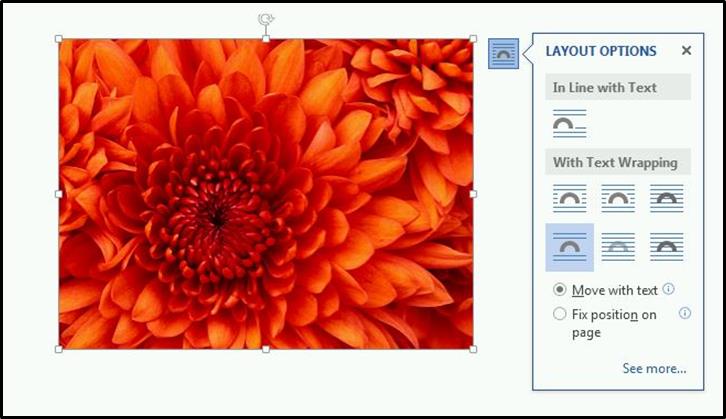Click the 'LAYOUT OPTIONS' title

coord(601,51)
